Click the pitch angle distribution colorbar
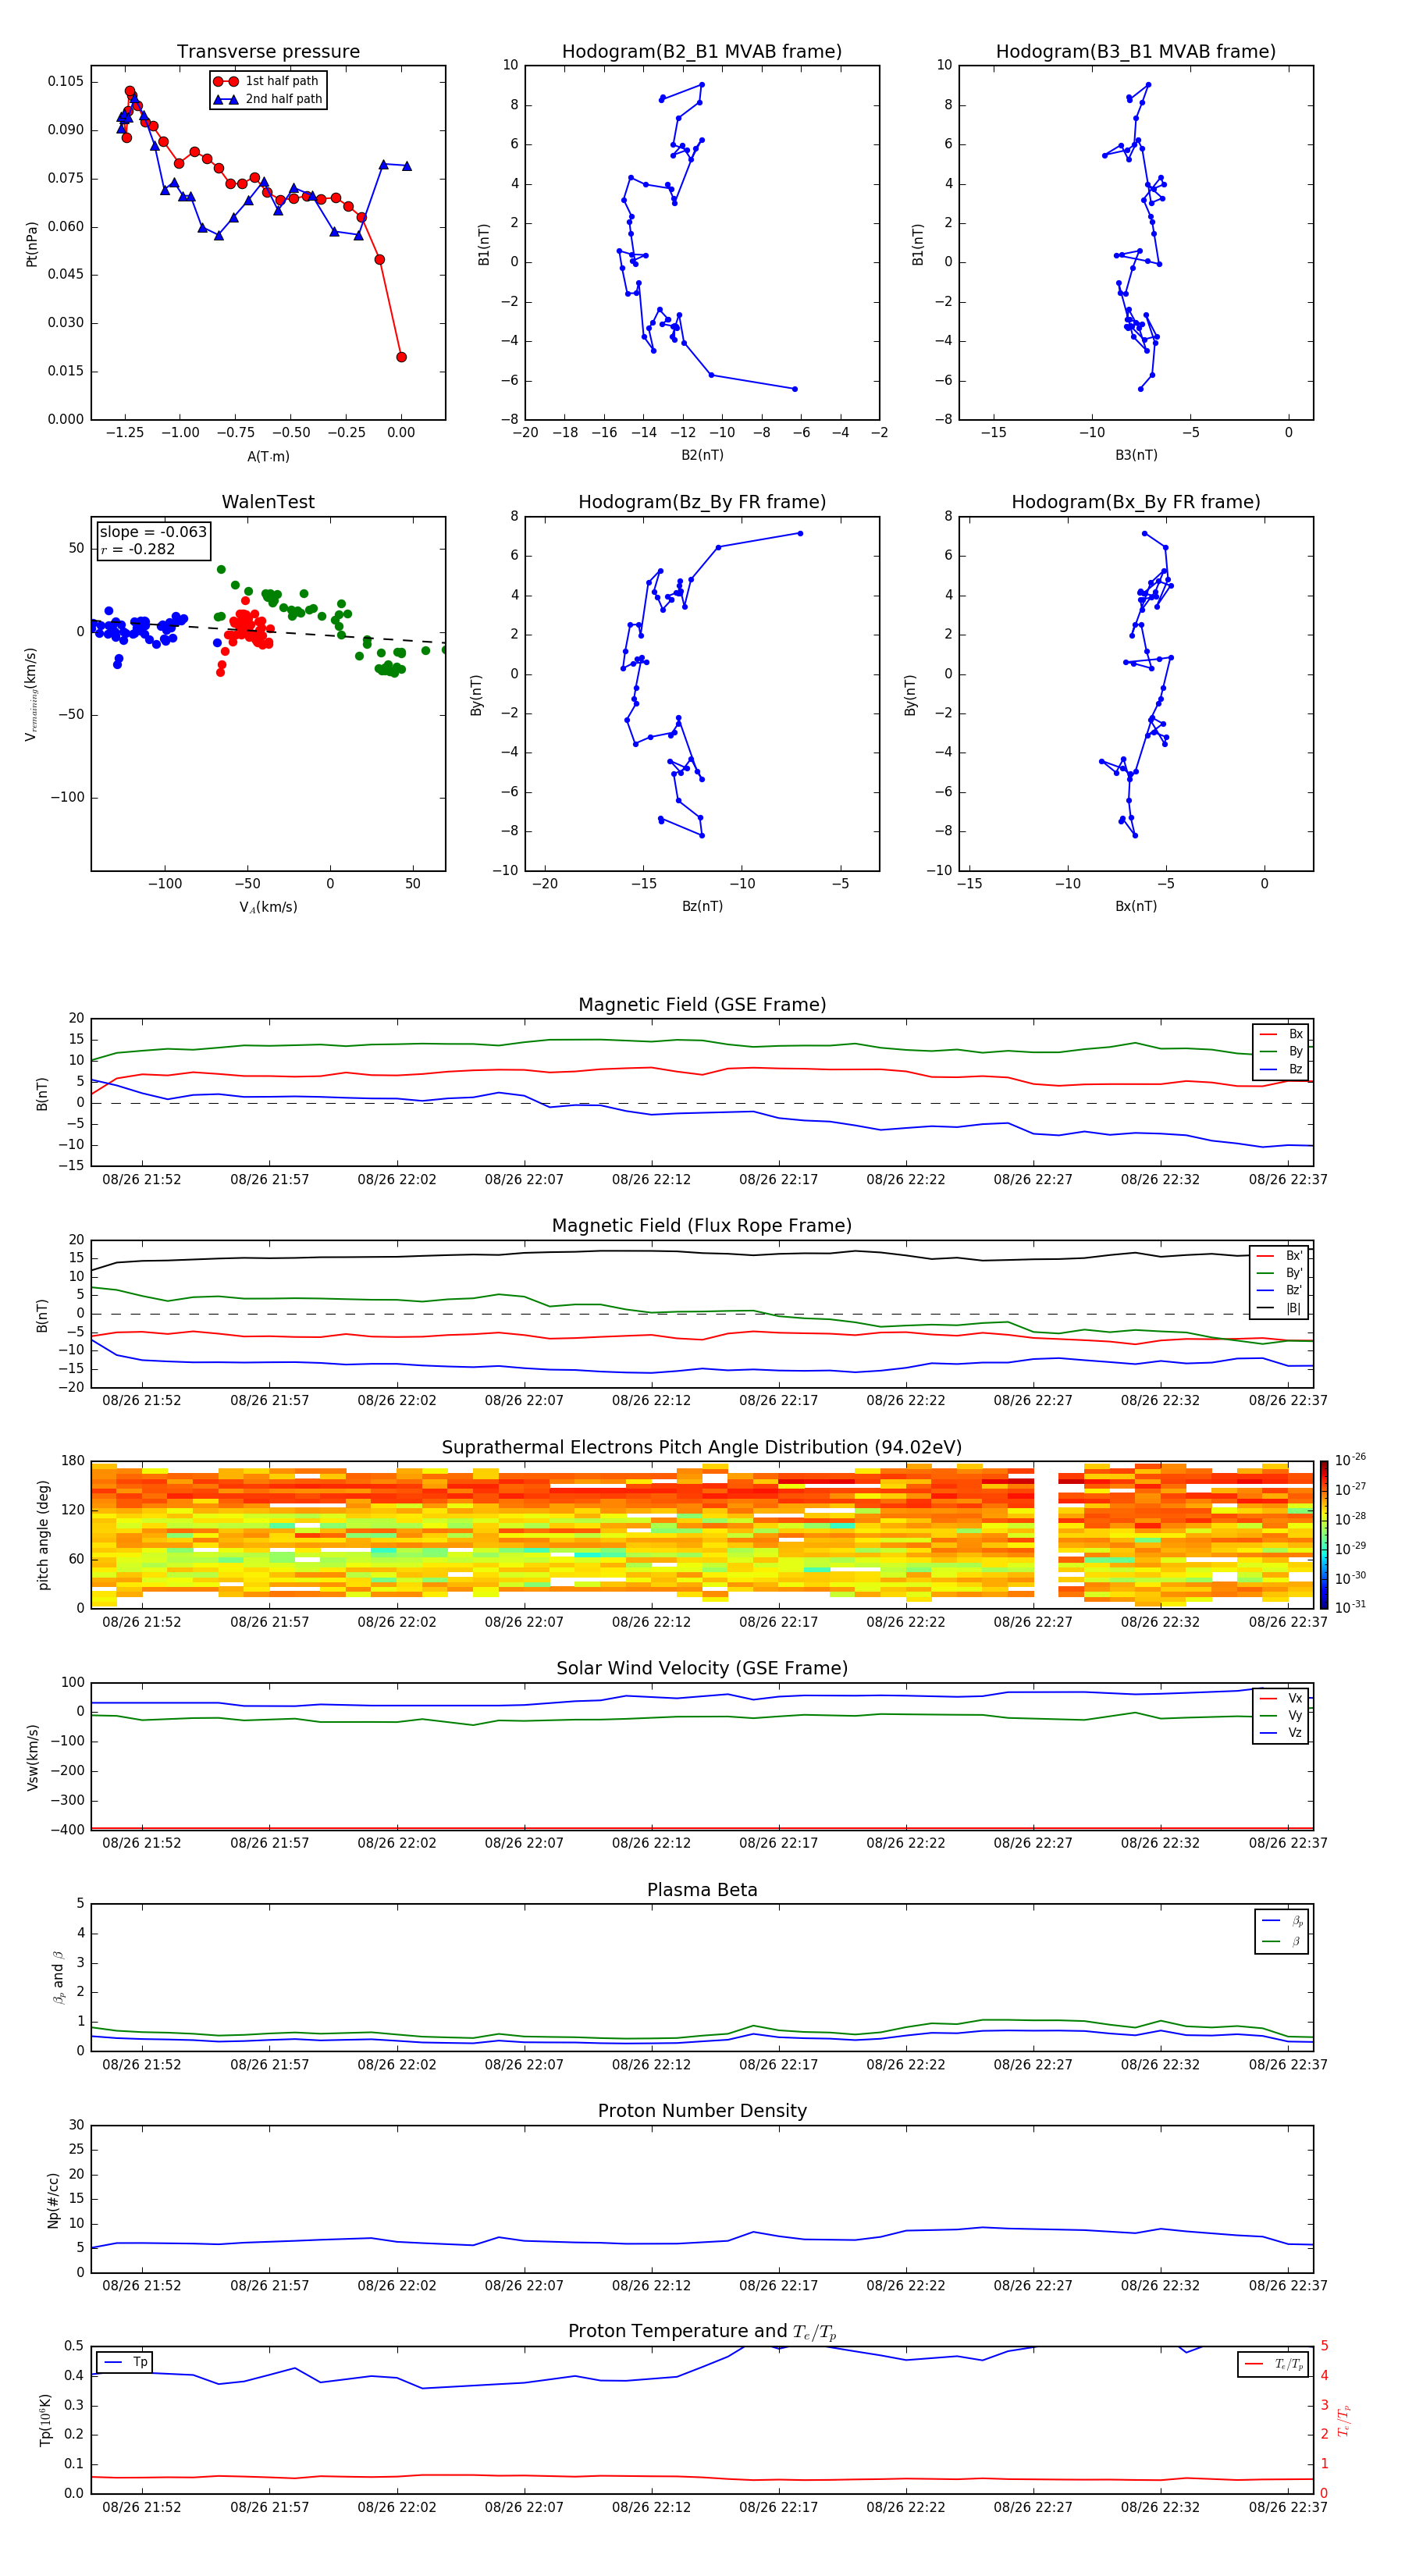Viewport: 1405px width, 2576px height. 1324,1535
